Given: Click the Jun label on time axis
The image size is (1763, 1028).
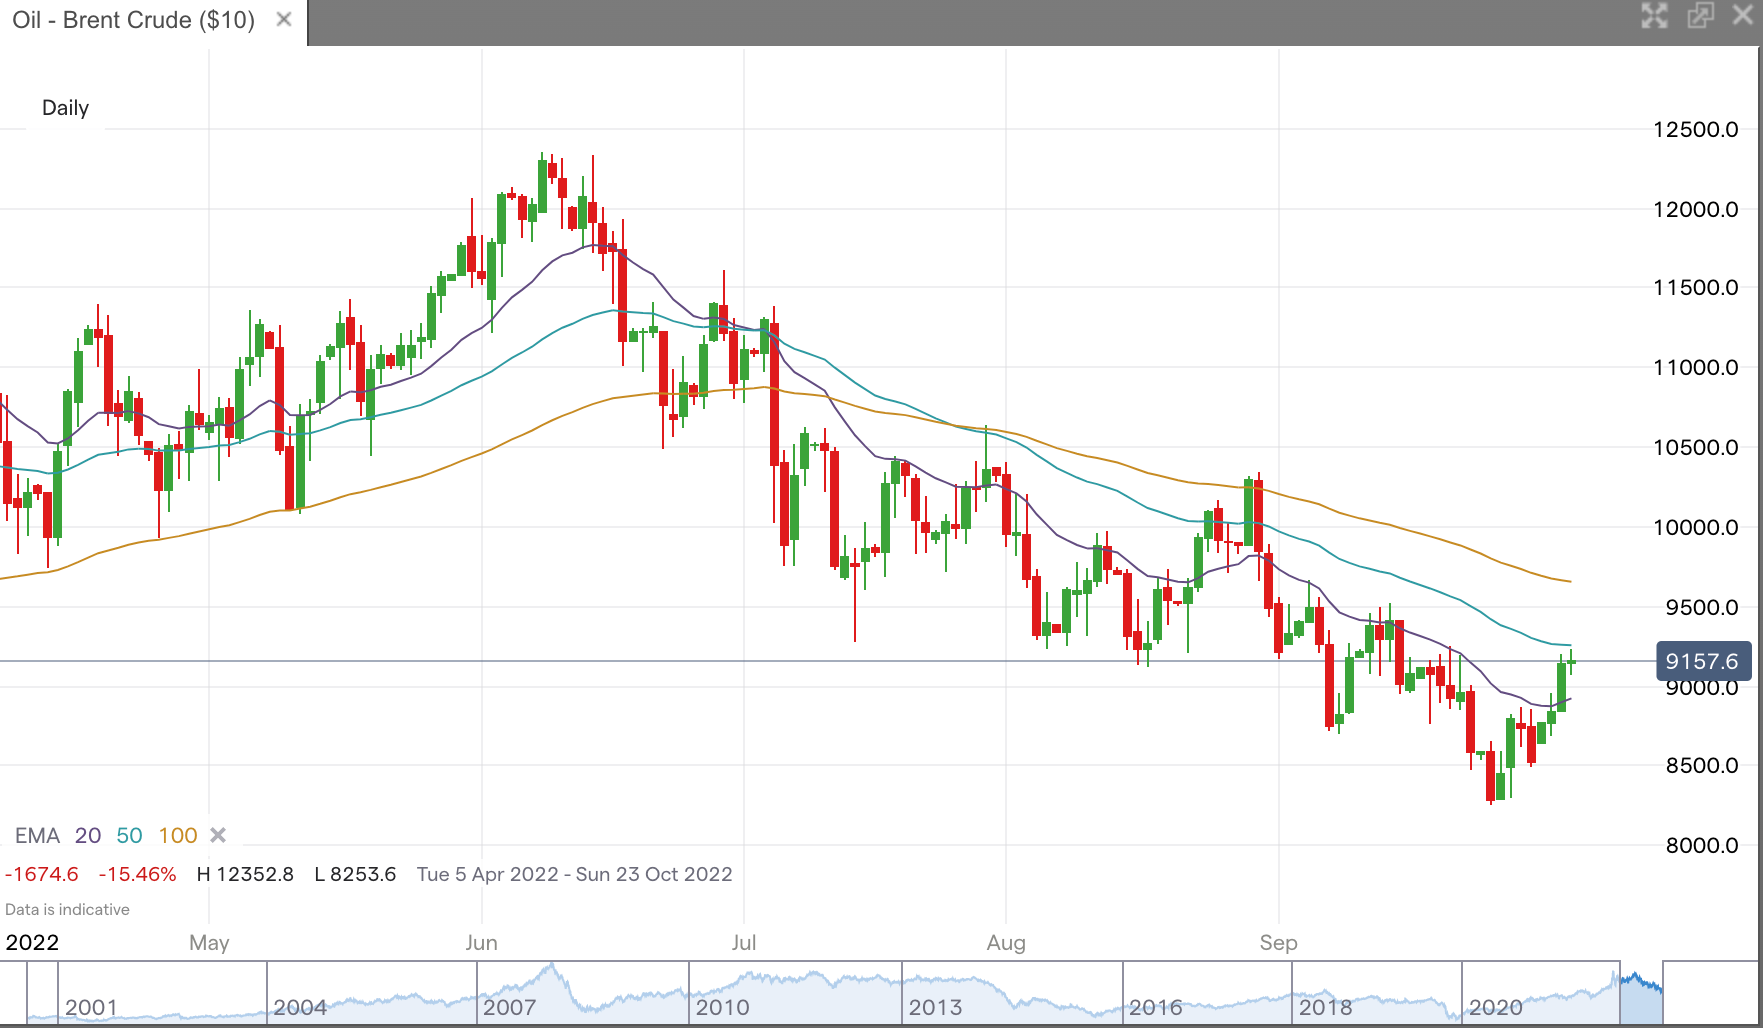Looking at the screenshot, I should pyautogui.click(x=481, y=943).
